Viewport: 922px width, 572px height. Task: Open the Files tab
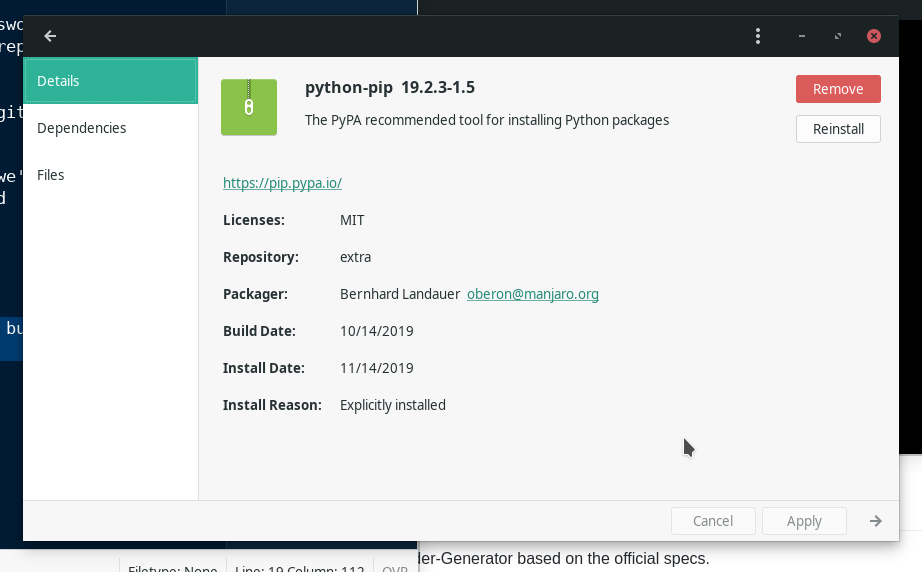coord(111,175)
